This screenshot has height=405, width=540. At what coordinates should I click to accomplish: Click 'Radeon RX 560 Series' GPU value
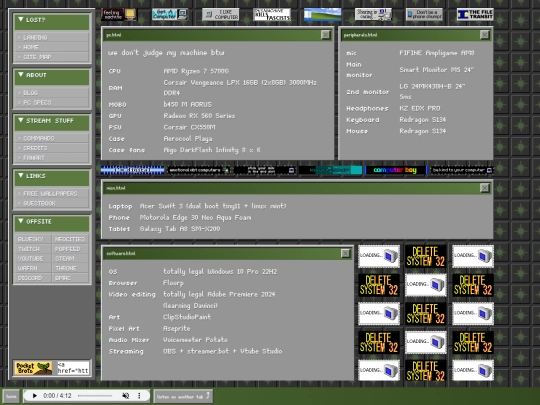point(199,116)
